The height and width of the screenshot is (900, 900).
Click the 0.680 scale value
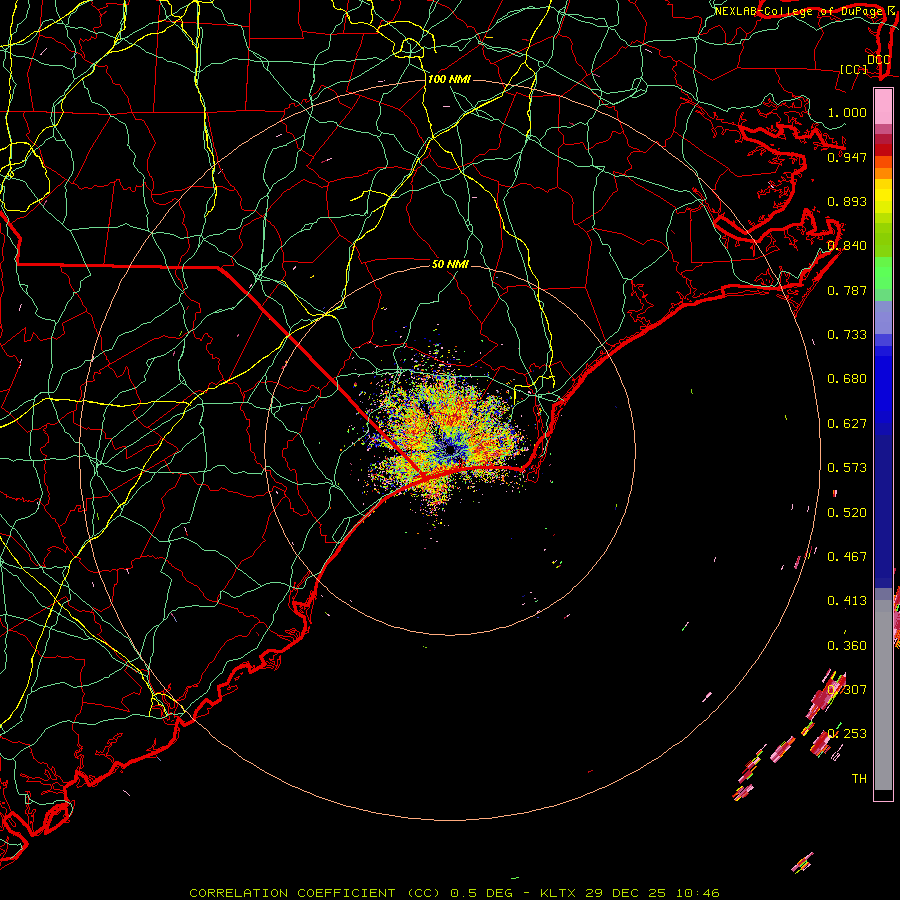tap(847, 379)
